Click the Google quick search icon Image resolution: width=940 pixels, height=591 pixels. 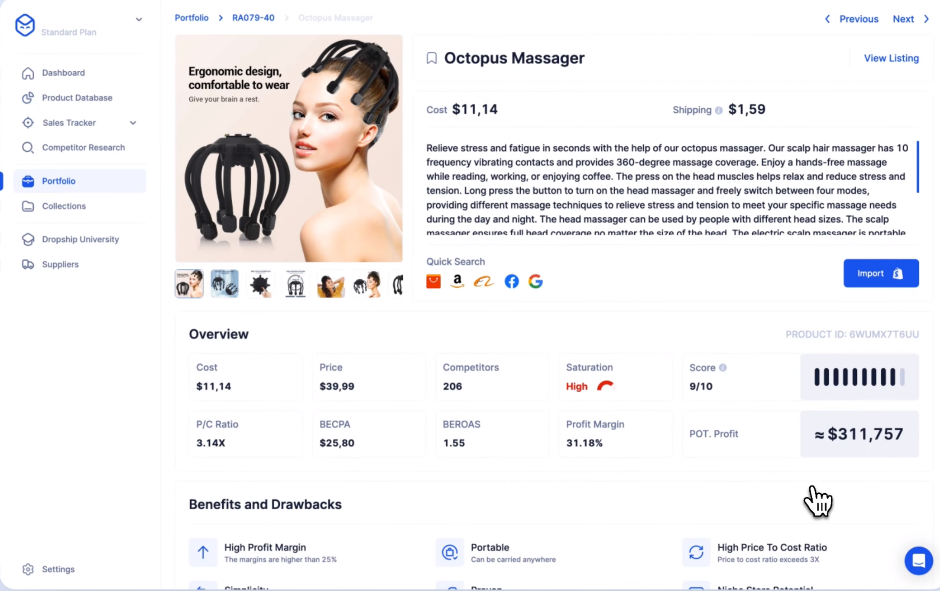point(535,281)
